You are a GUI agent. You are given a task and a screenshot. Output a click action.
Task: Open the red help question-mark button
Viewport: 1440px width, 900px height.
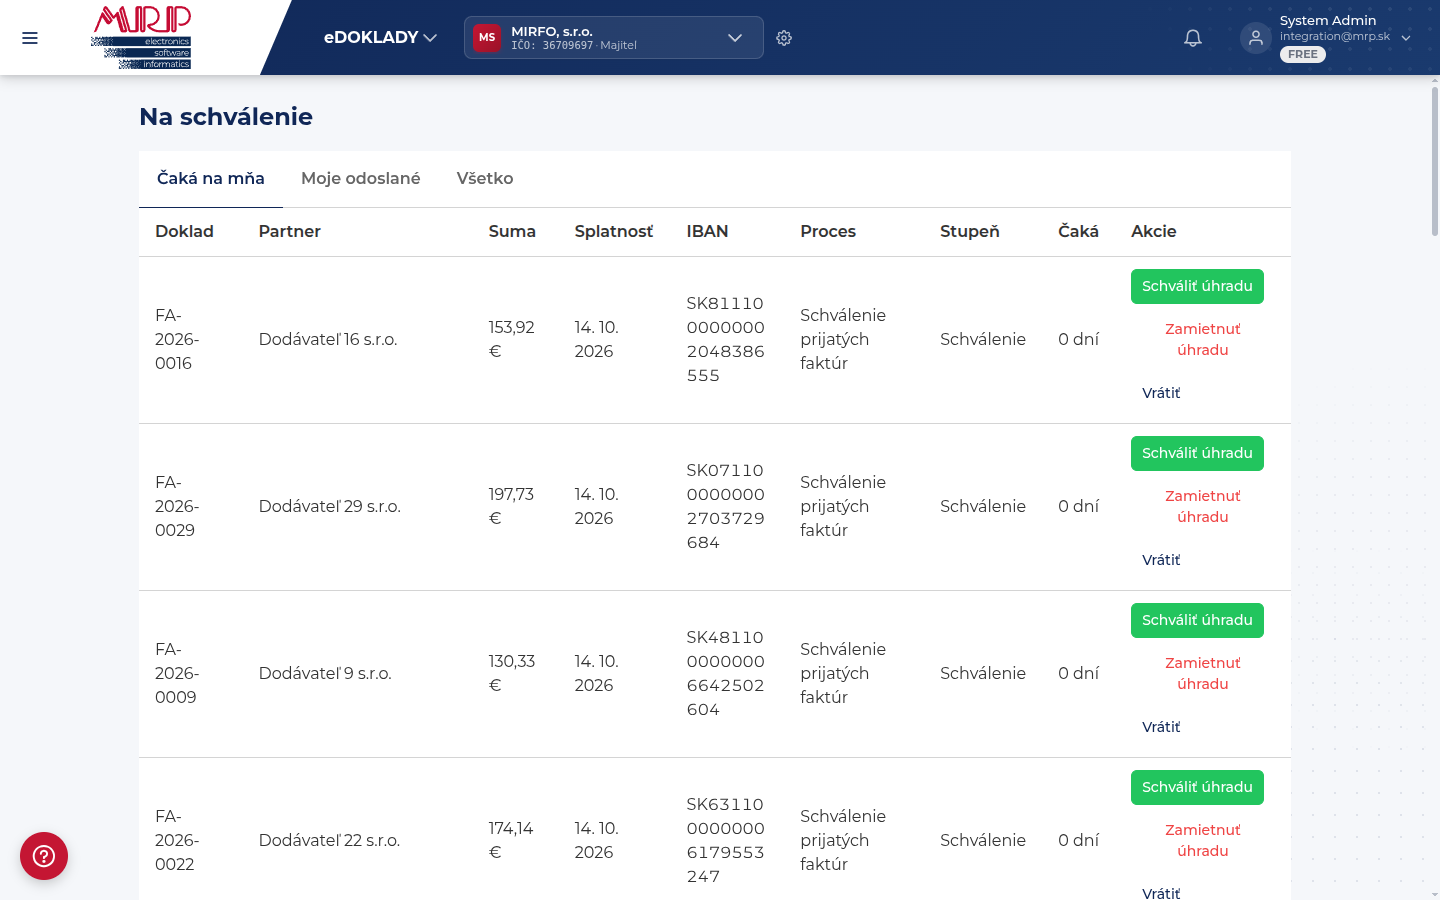click(x=44, y=856)
